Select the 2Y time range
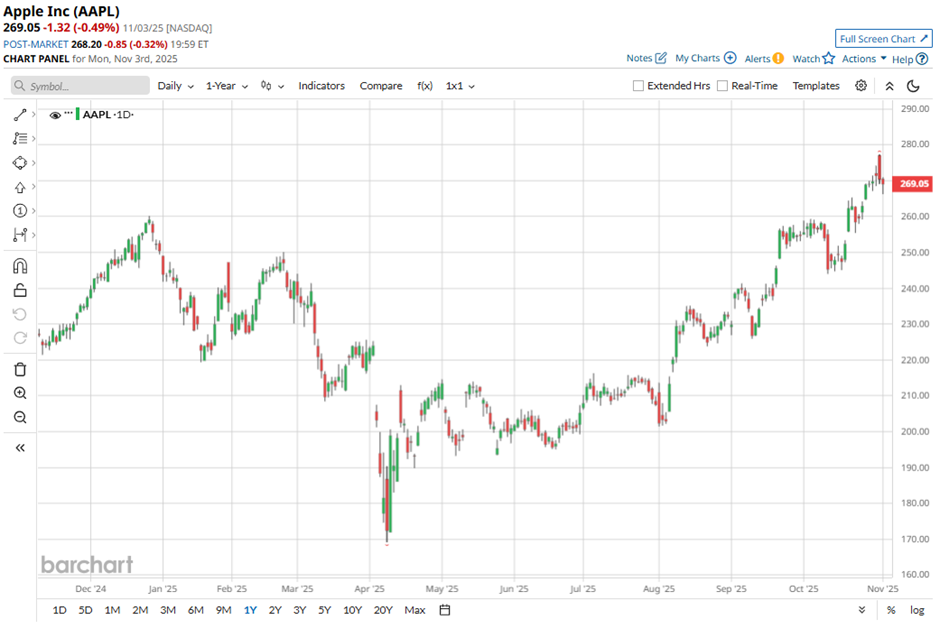Image resolution: width=940 pixels, height=629 pixels. pos(275,610)
